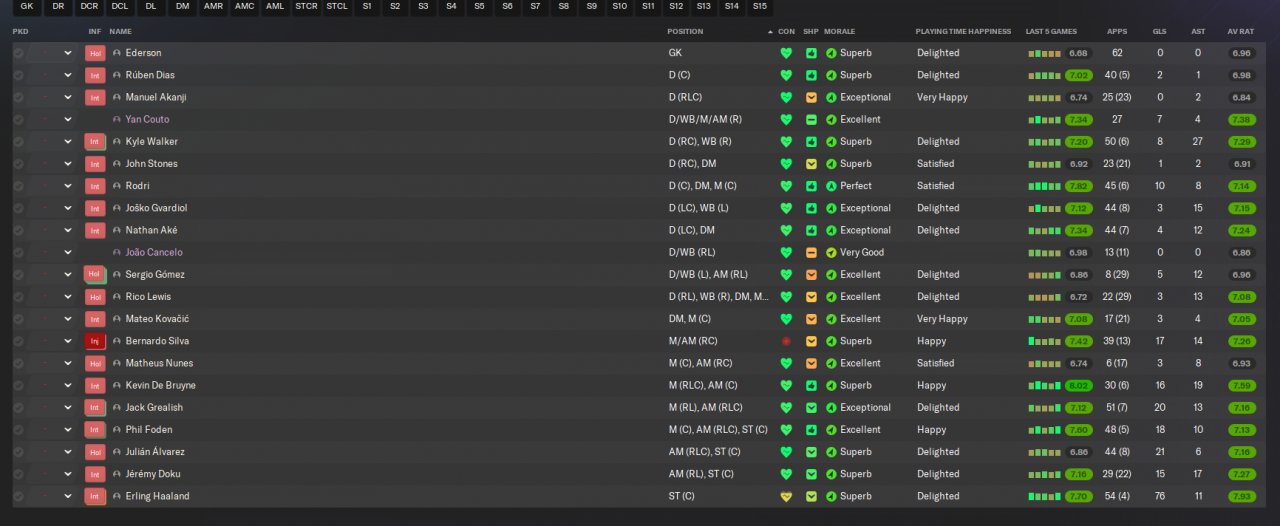
Task: Click the form bars for Kevin De Bruyne
Action: tap(1044, 385)
